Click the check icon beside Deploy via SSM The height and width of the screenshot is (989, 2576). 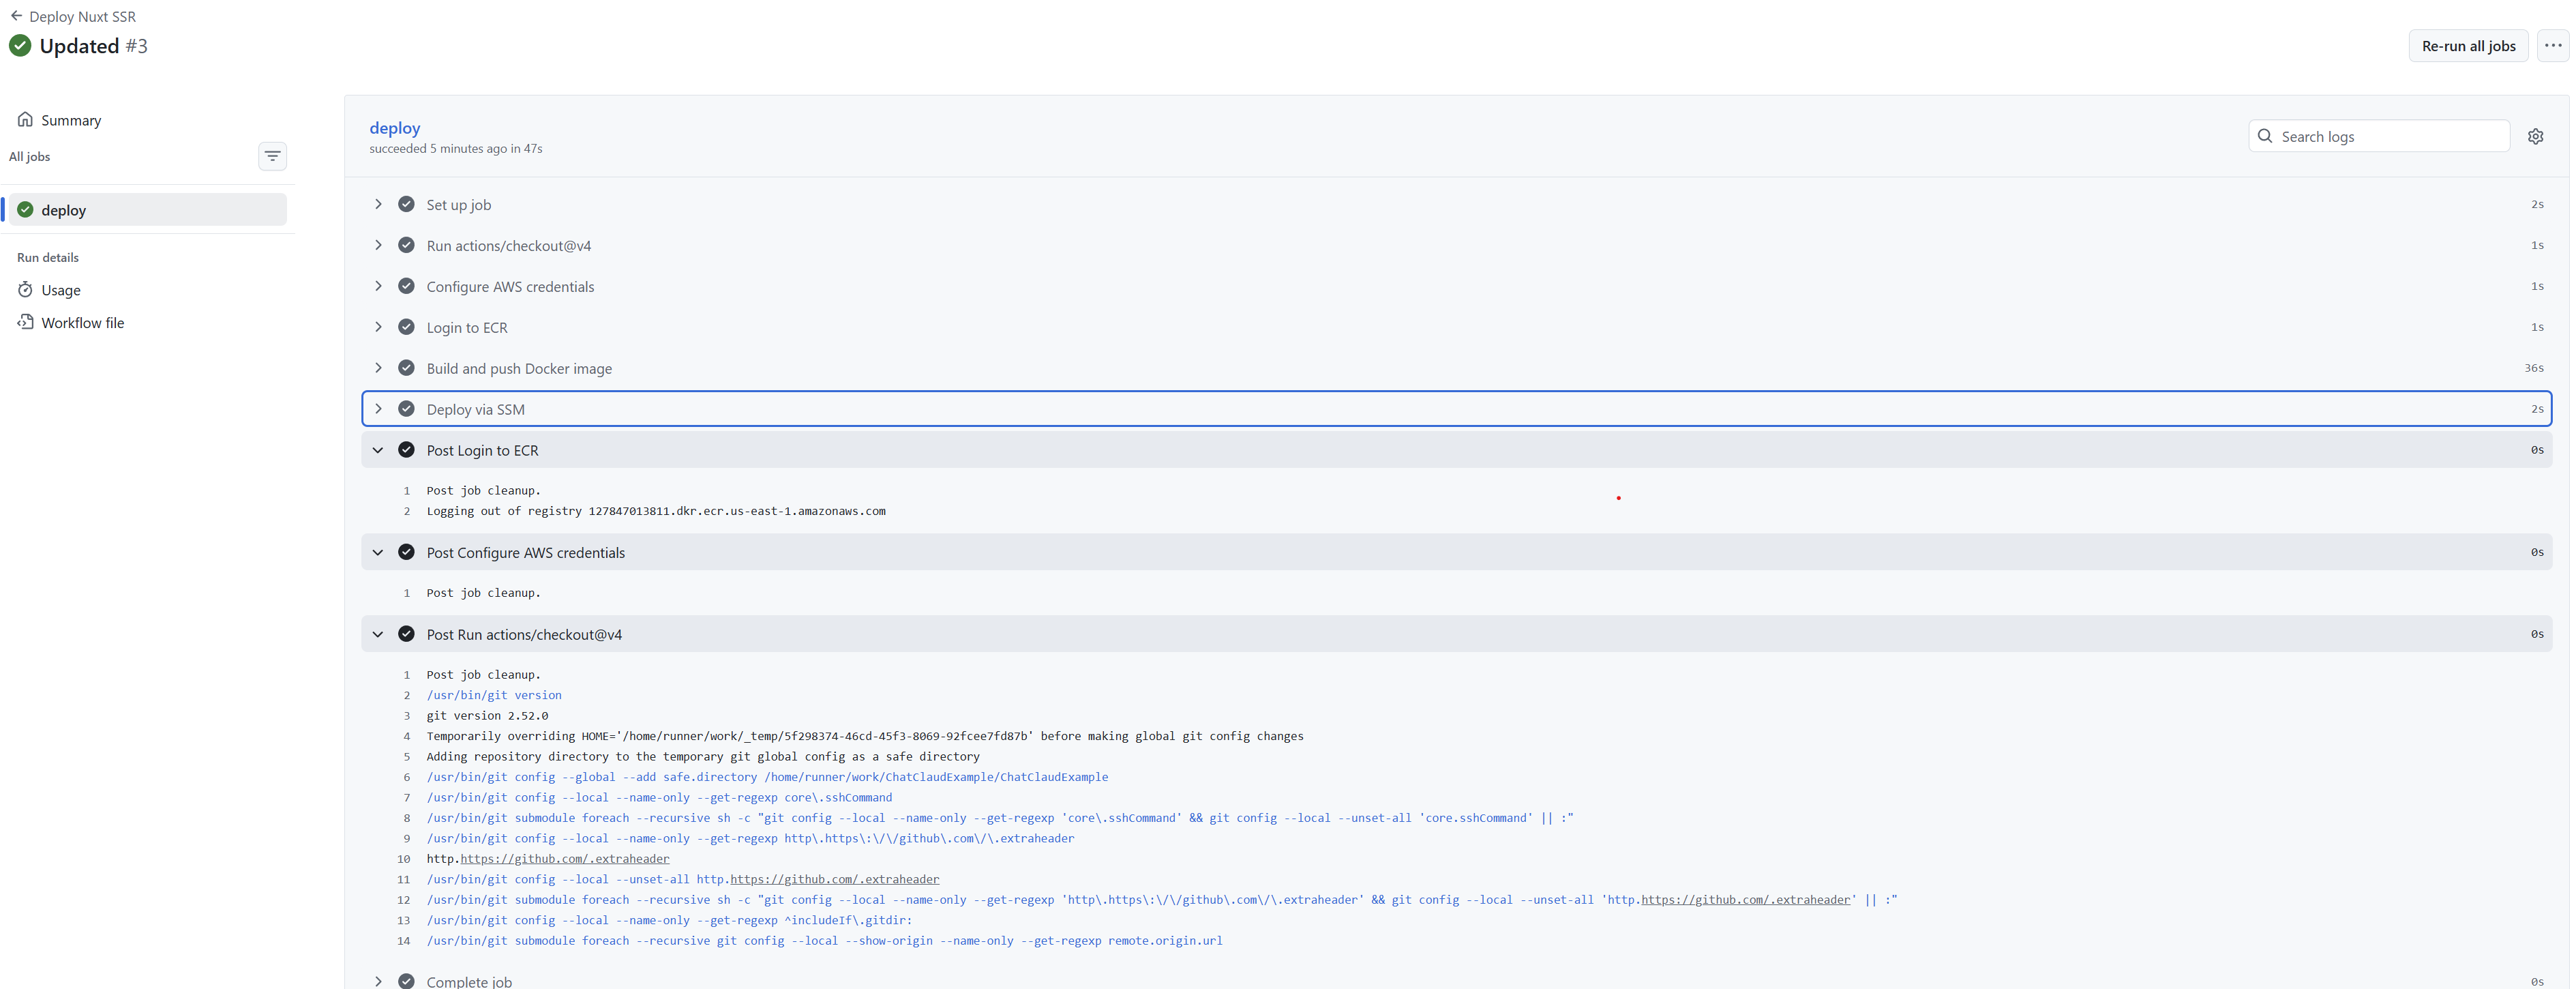406,409
